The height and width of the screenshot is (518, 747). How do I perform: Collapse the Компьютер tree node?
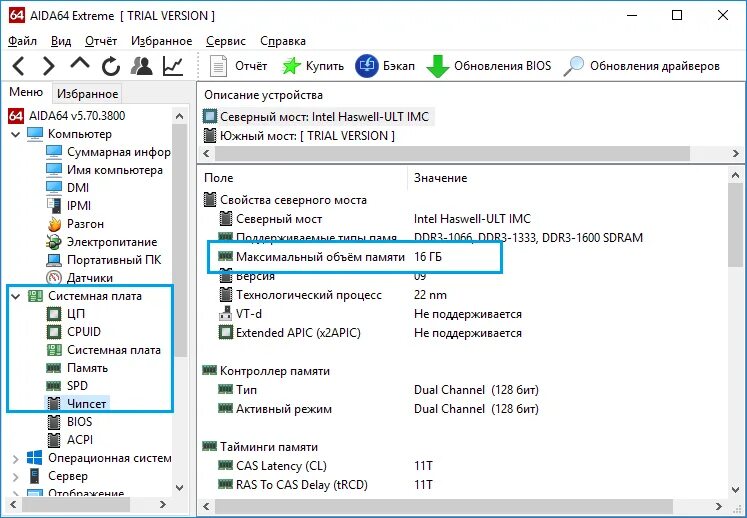coord(16,134)
